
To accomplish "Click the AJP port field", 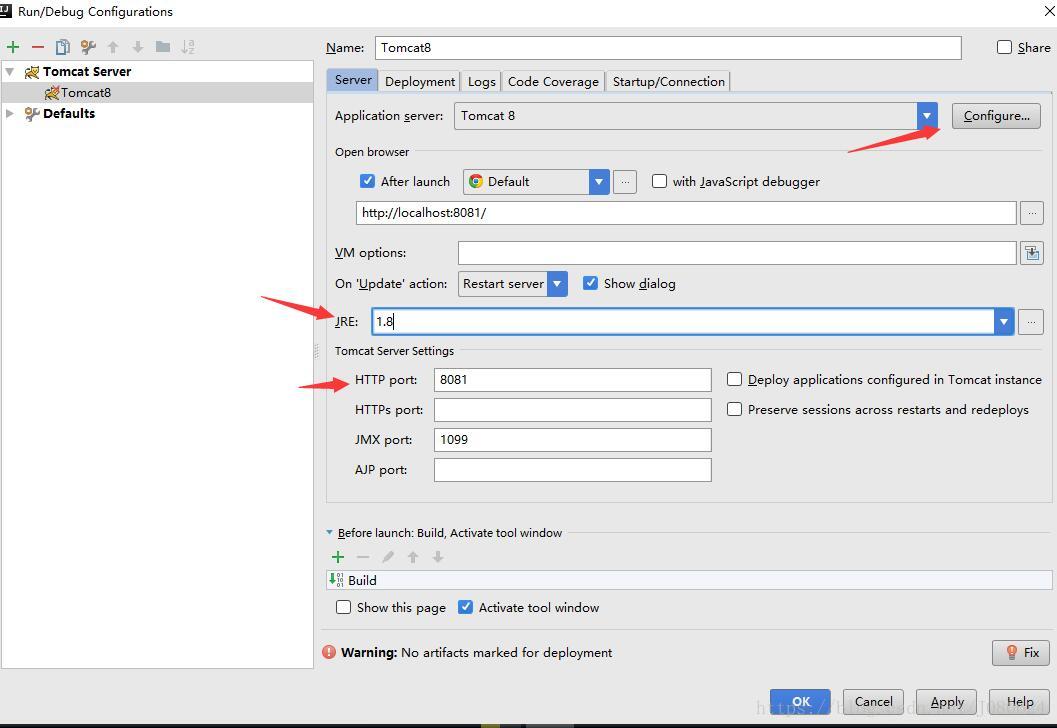I will point(572,470).
